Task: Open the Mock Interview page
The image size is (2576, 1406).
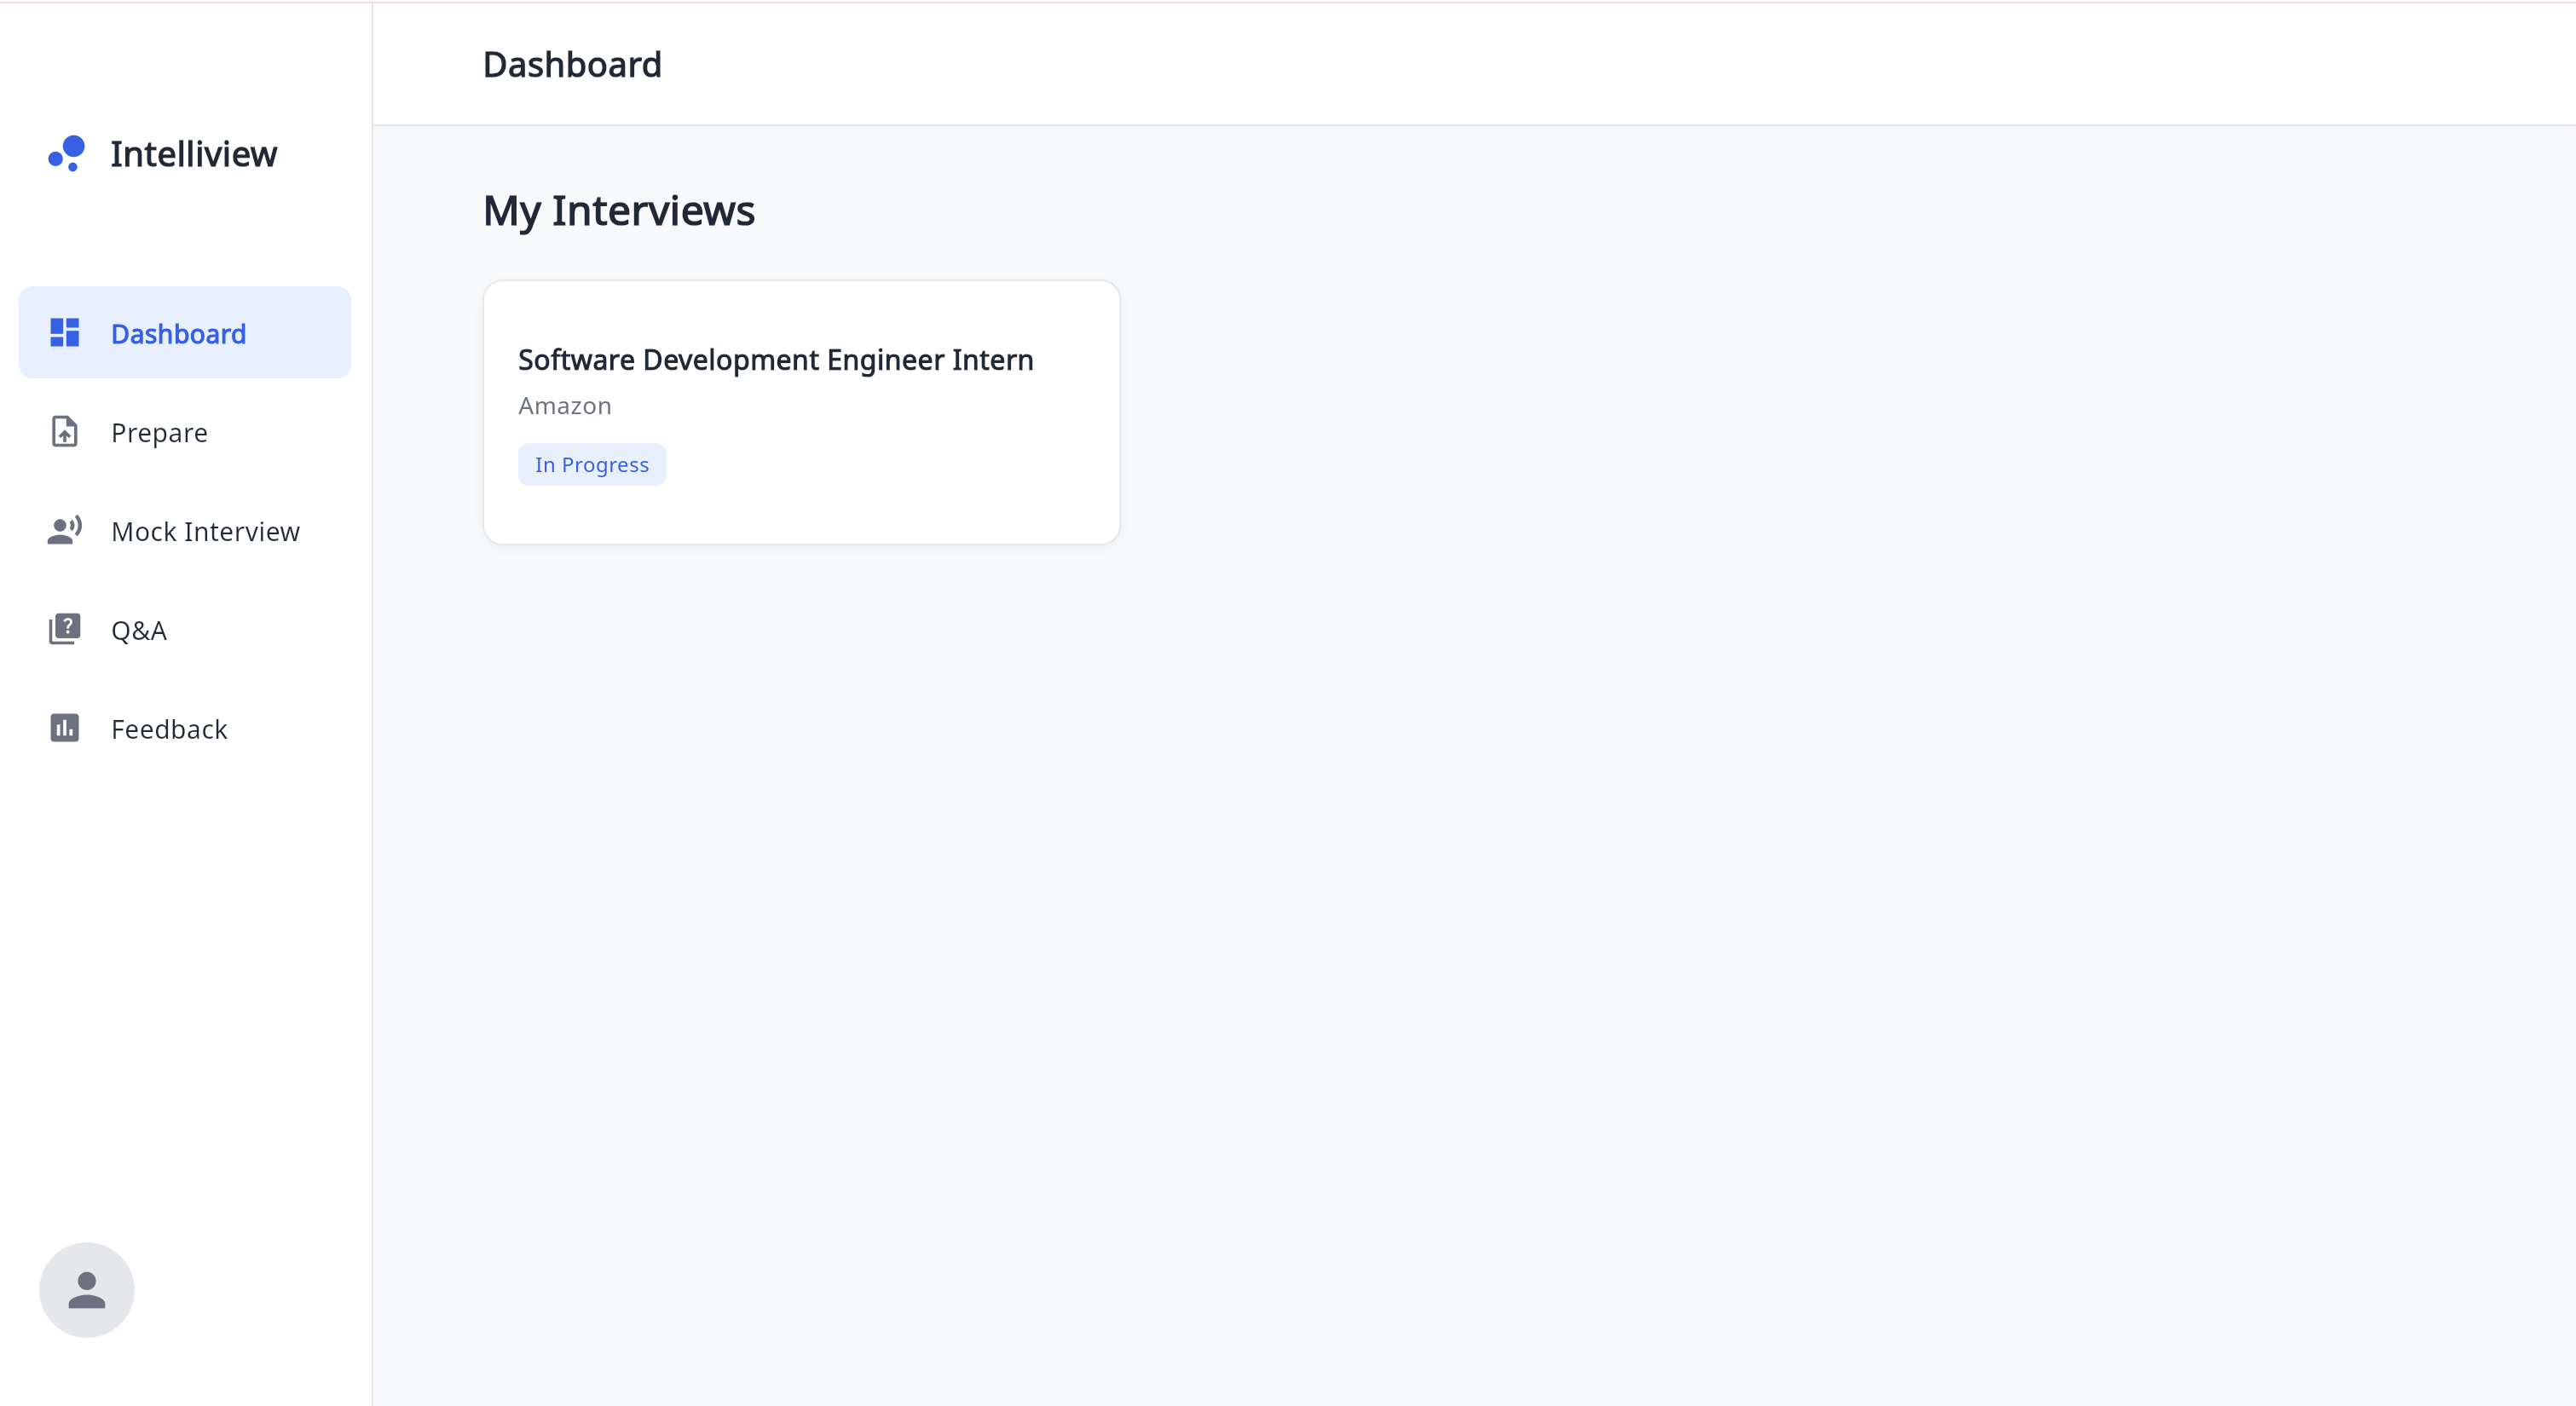Action: click(x=205, y=532)
